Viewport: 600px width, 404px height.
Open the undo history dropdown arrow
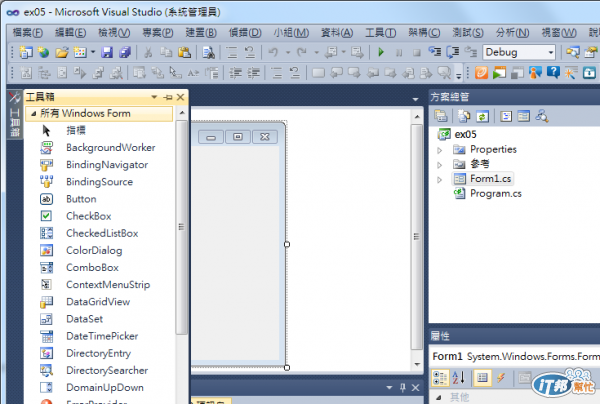coord(288,52)
